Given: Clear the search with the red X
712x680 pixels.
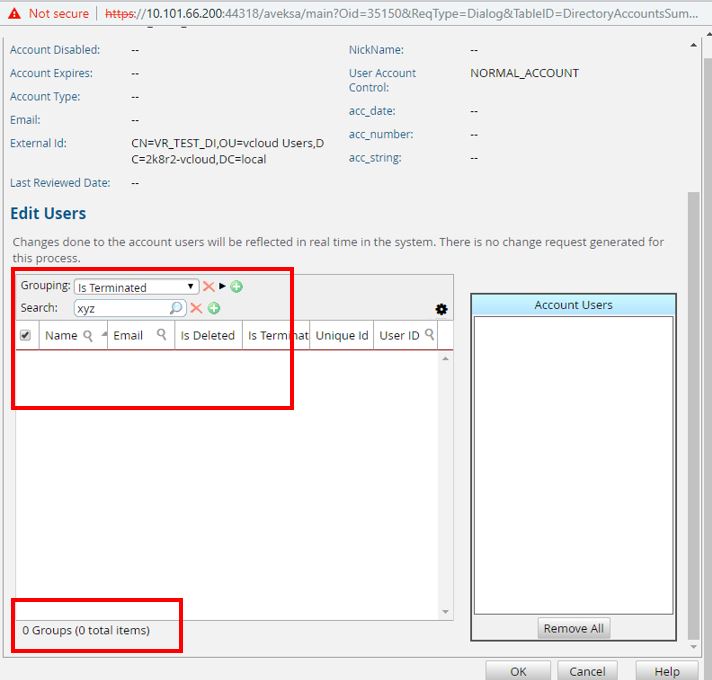Looking at the screenshot, I should 196,308.
